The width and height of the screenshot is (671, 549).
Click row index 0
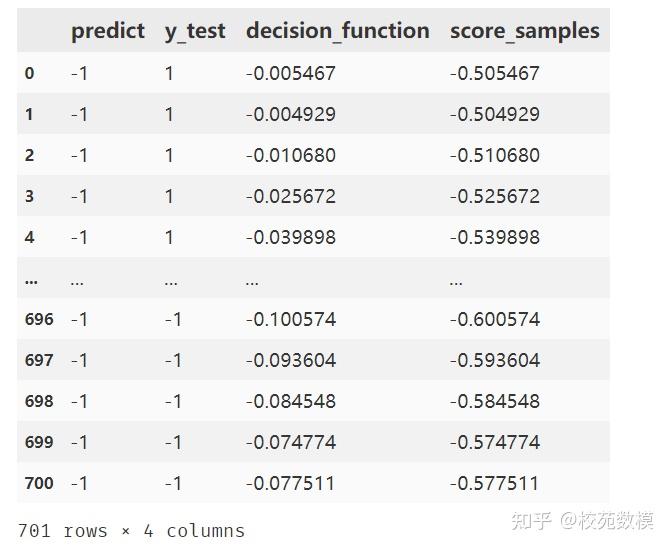[x=29, y=73]
